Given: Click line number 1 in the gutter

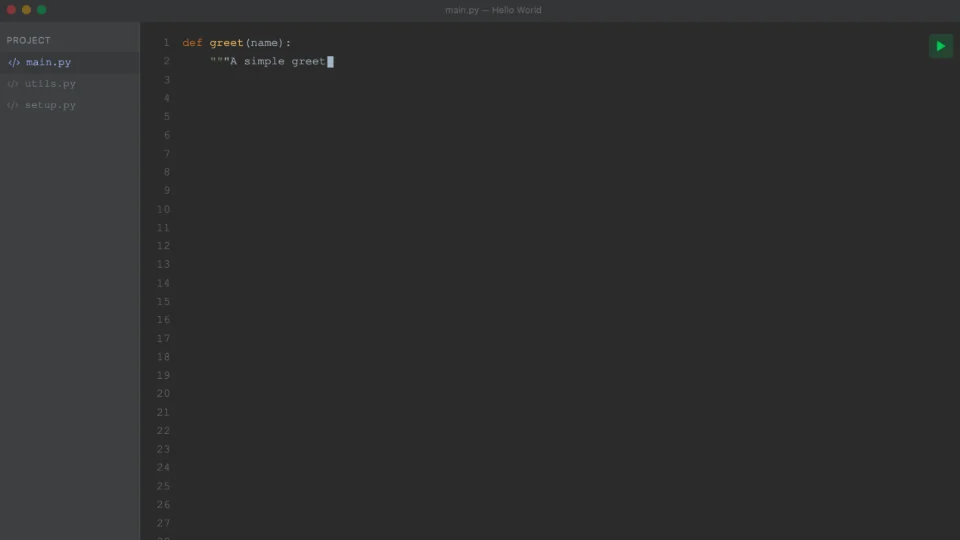Looking at the screenshot, I should click(166, 43).
